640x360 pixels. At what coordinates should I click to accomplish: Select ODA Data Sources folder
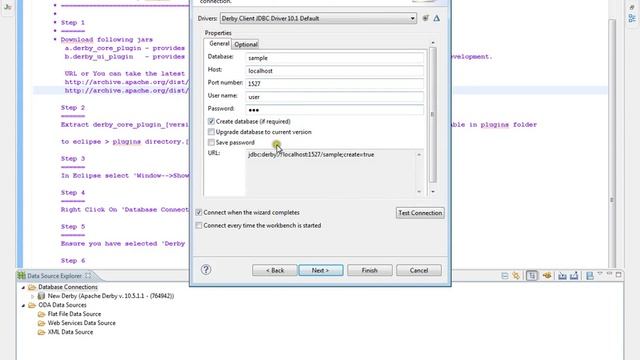tap(62, 305)
